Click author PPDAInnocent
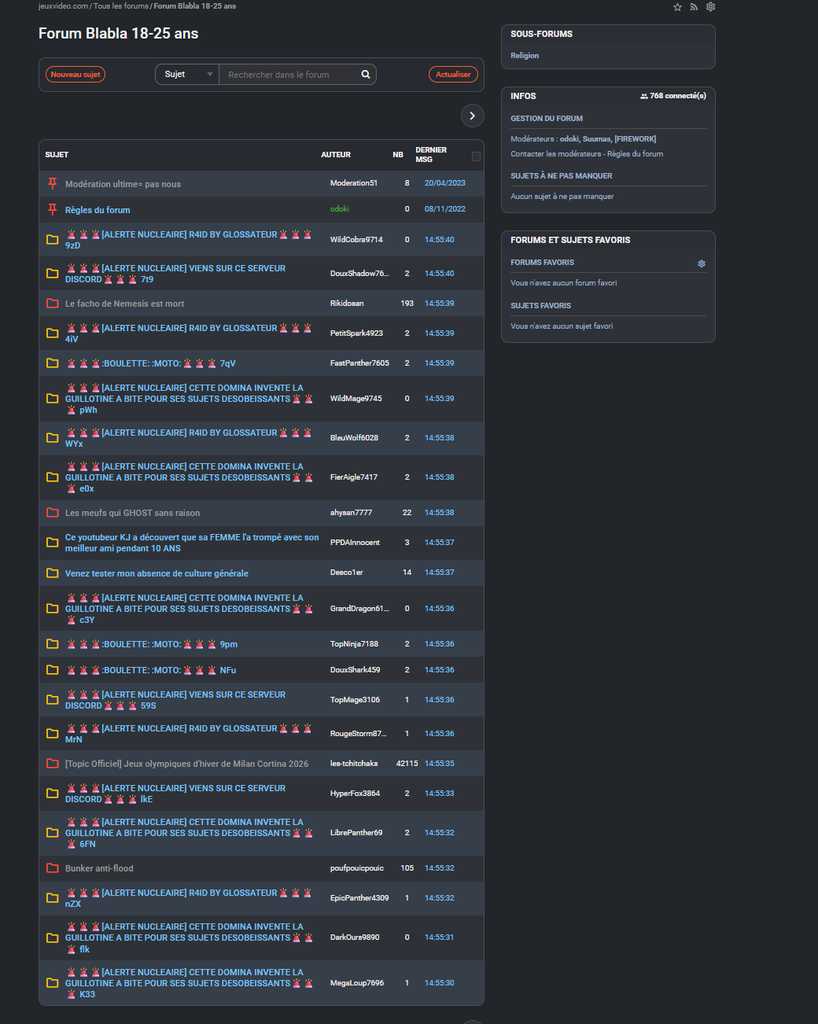This screenshot has width=818, height=1024. (354, 542)
